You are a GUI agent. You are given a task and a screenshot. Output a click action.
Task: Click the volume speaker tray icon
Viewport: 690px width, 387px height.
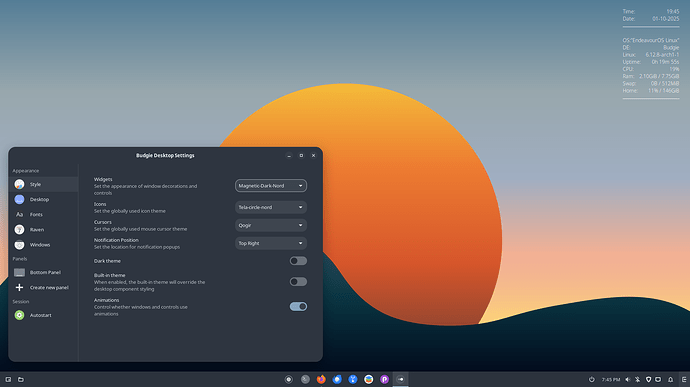(628, 380)
